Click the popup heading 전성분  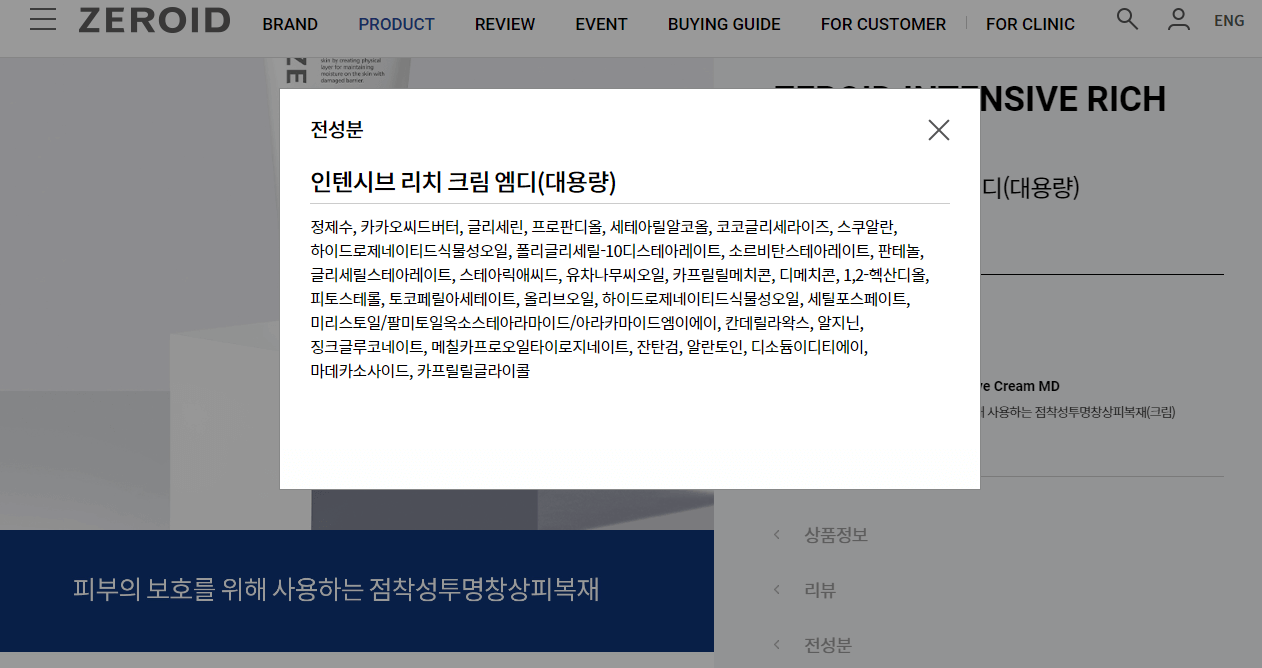(337, 129)
